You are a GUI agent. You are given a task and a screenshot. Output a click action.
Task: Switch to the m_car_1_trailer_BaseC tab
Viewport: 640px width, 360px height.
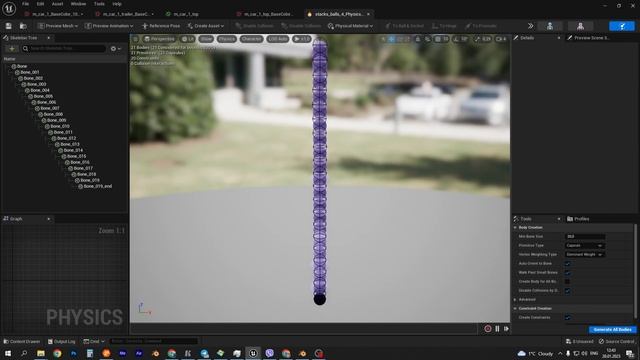tap(124, 14)
